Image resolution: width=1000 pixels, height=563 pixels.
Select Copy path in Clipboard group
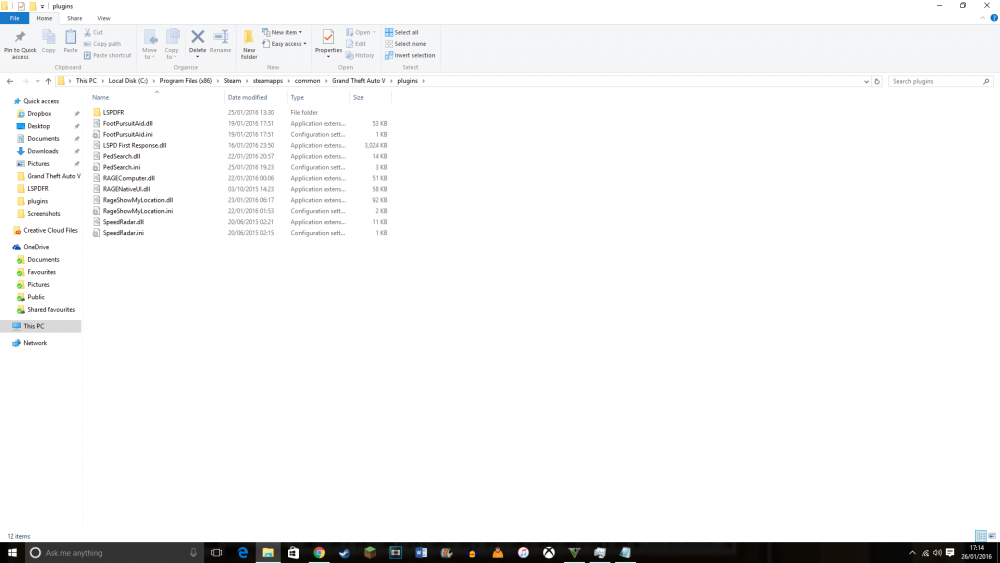[x=102, y=44]
